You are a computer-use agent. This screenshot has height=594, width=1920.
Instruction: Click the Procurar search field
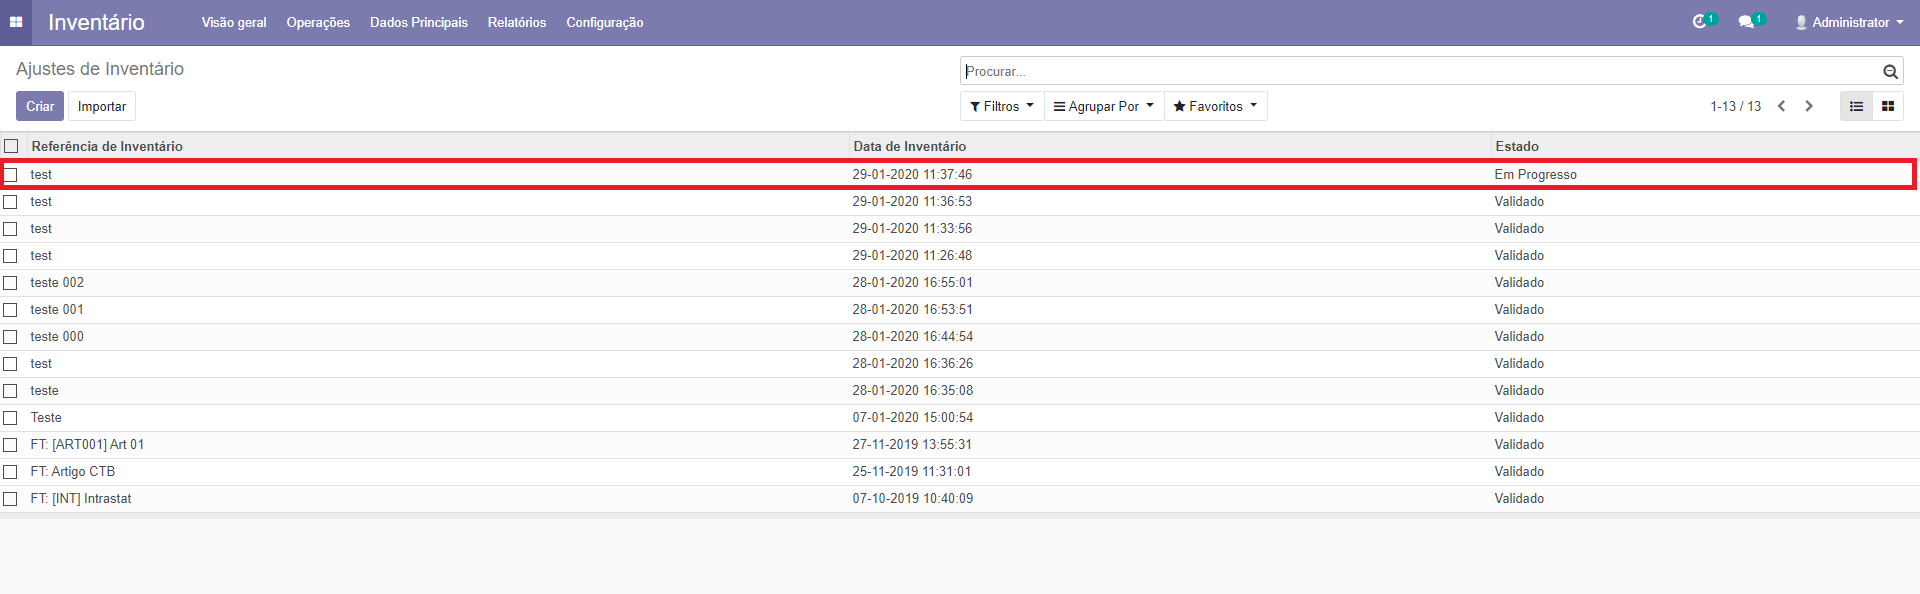coord(1420,72)
